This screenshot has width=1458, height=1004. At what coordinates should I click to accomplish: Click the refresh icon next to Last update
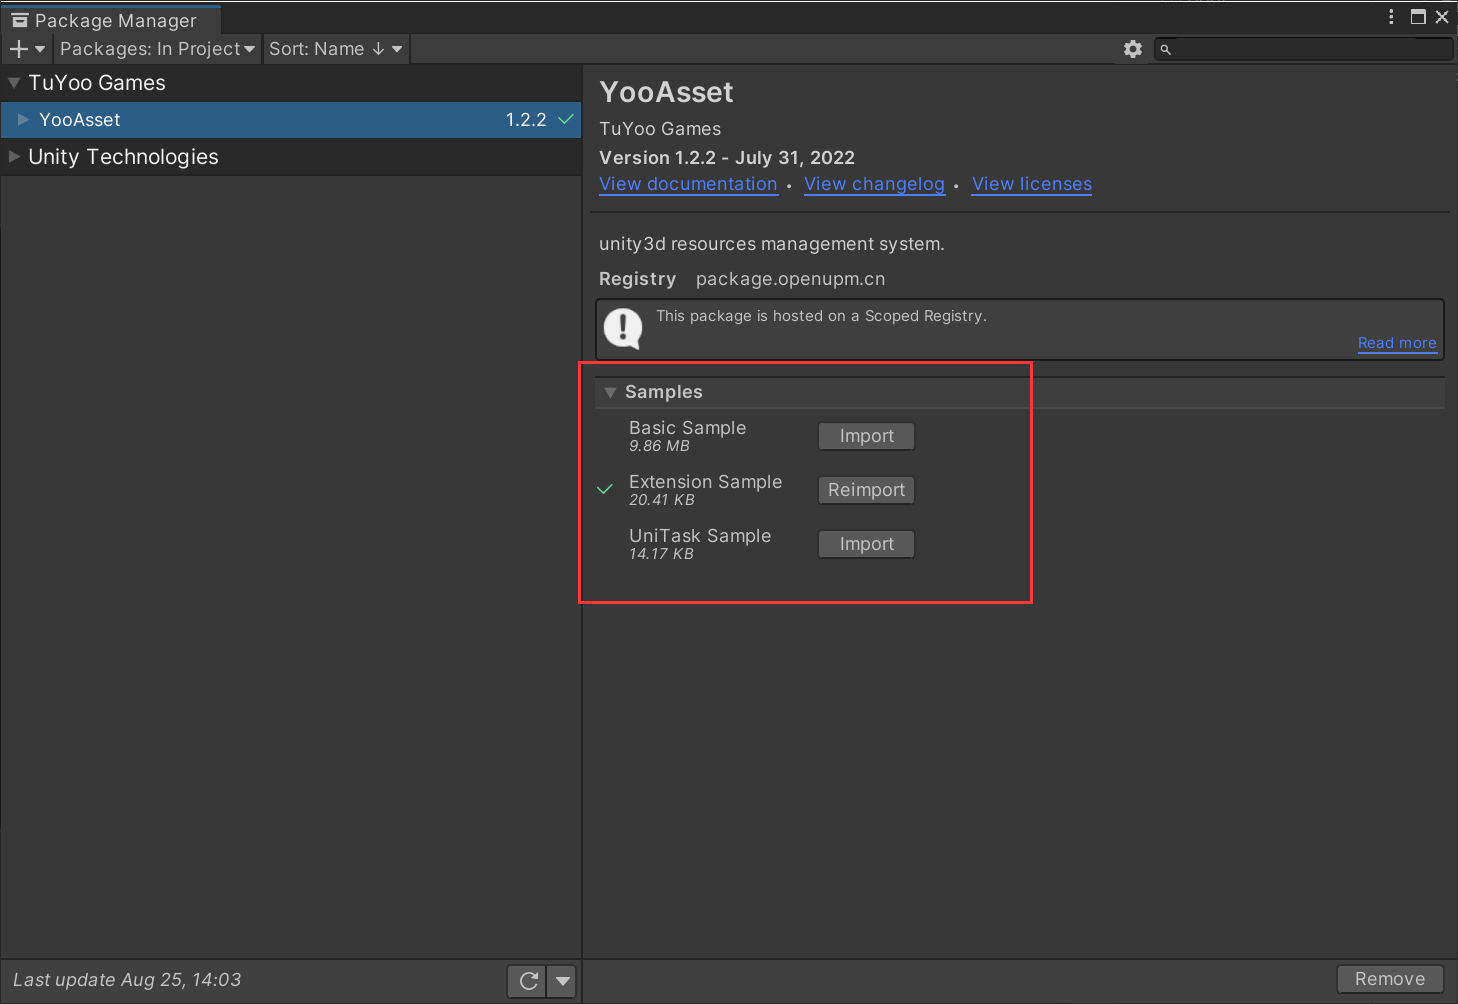click(x=528, y=981)
